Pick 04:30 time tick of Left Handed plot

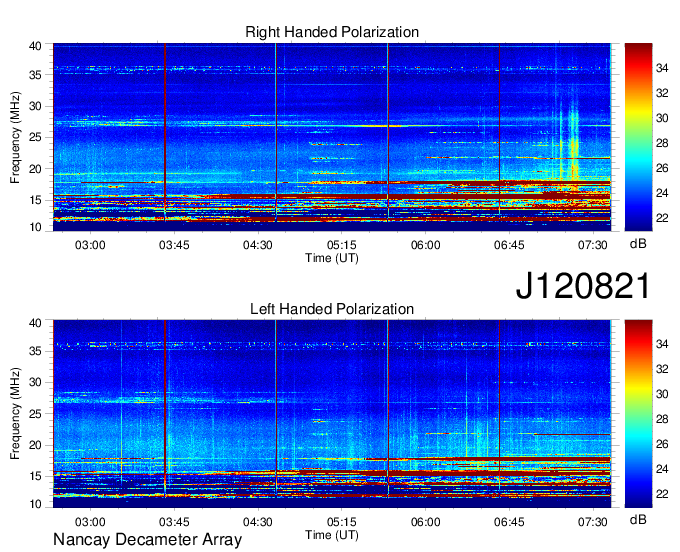click(x=258, y=522)
